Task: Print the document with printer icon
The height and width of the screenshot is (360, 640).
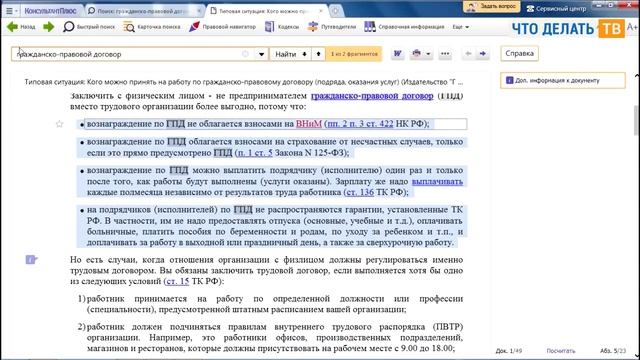Action: pos(416,53)
